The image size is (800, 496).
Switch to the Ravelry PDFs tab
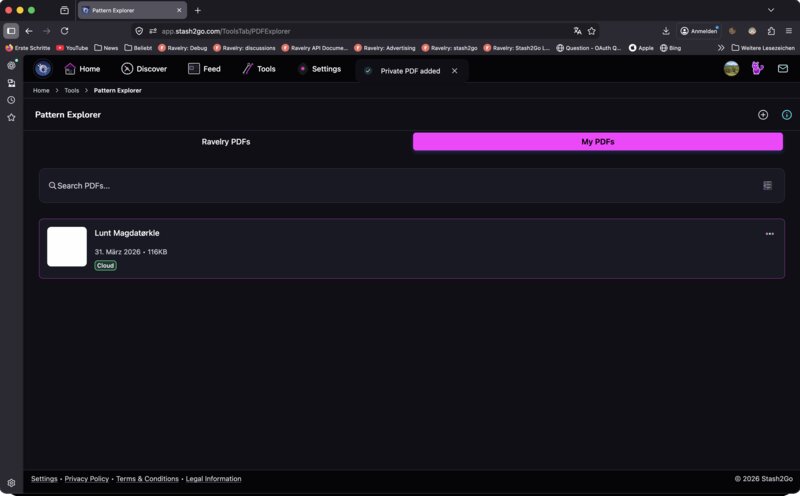click(226, 142)
